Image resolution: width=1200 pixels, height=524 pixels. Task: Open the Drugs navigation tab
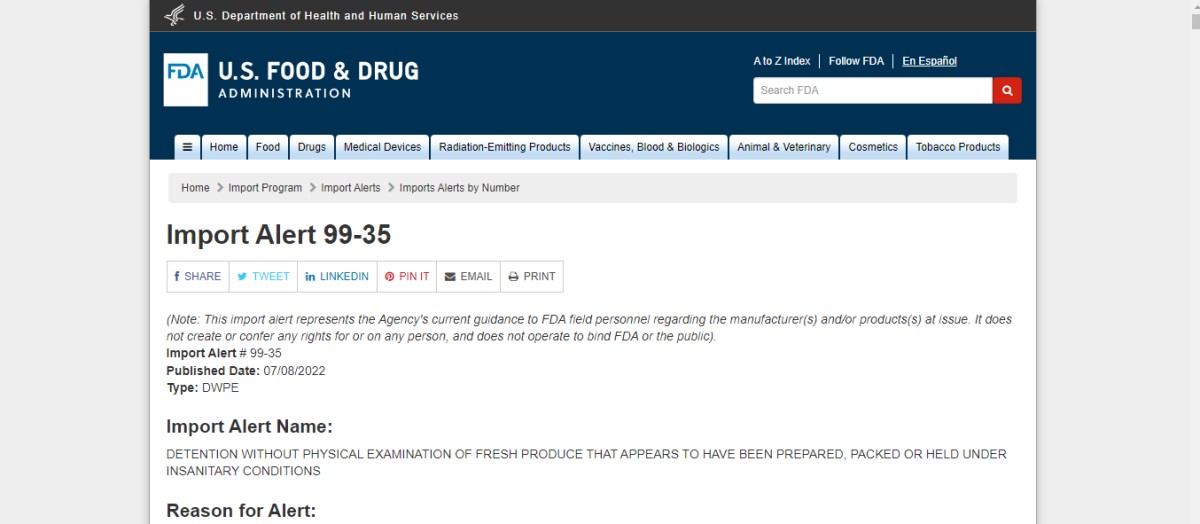pos(311,147)
